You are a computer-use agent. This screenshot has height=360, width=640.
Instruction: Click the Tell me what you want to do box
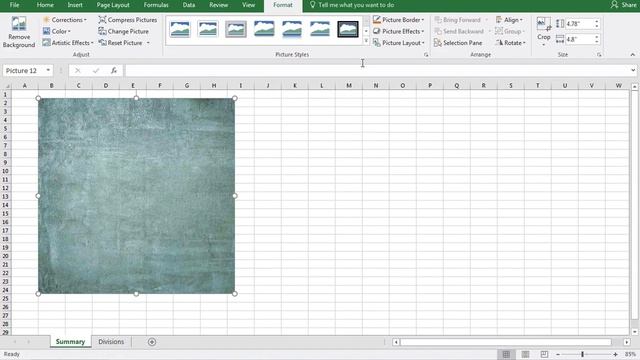[x=352, y=5]
